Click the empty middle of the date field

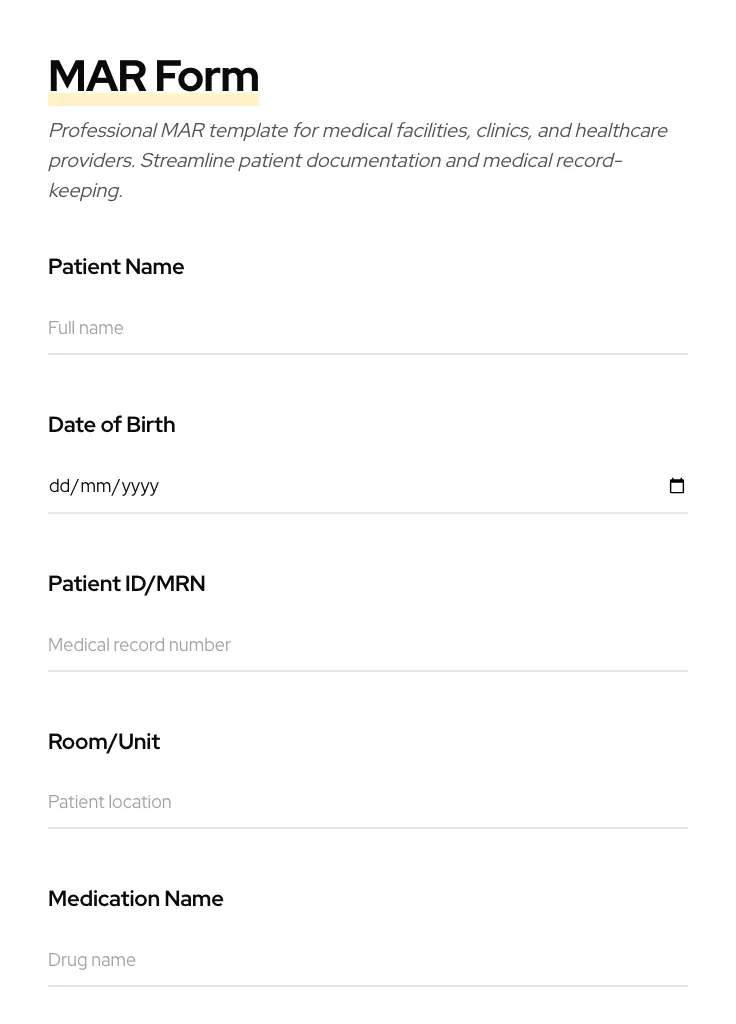[x=400, y=486]
